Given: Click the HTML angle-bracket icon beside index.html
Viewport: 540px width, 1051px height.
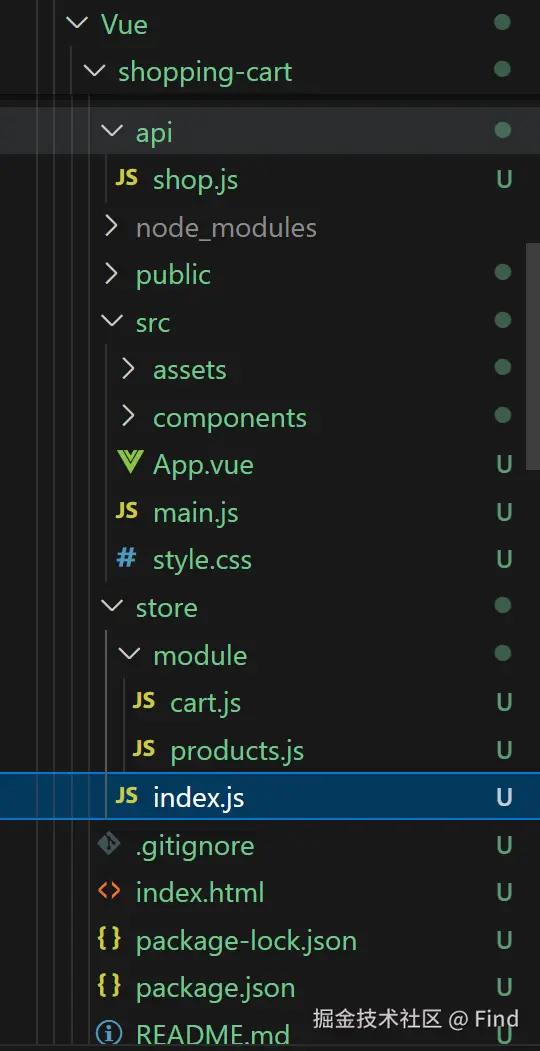Looking at the screenshot, I should pyautogui.click(x=109, y=891).
